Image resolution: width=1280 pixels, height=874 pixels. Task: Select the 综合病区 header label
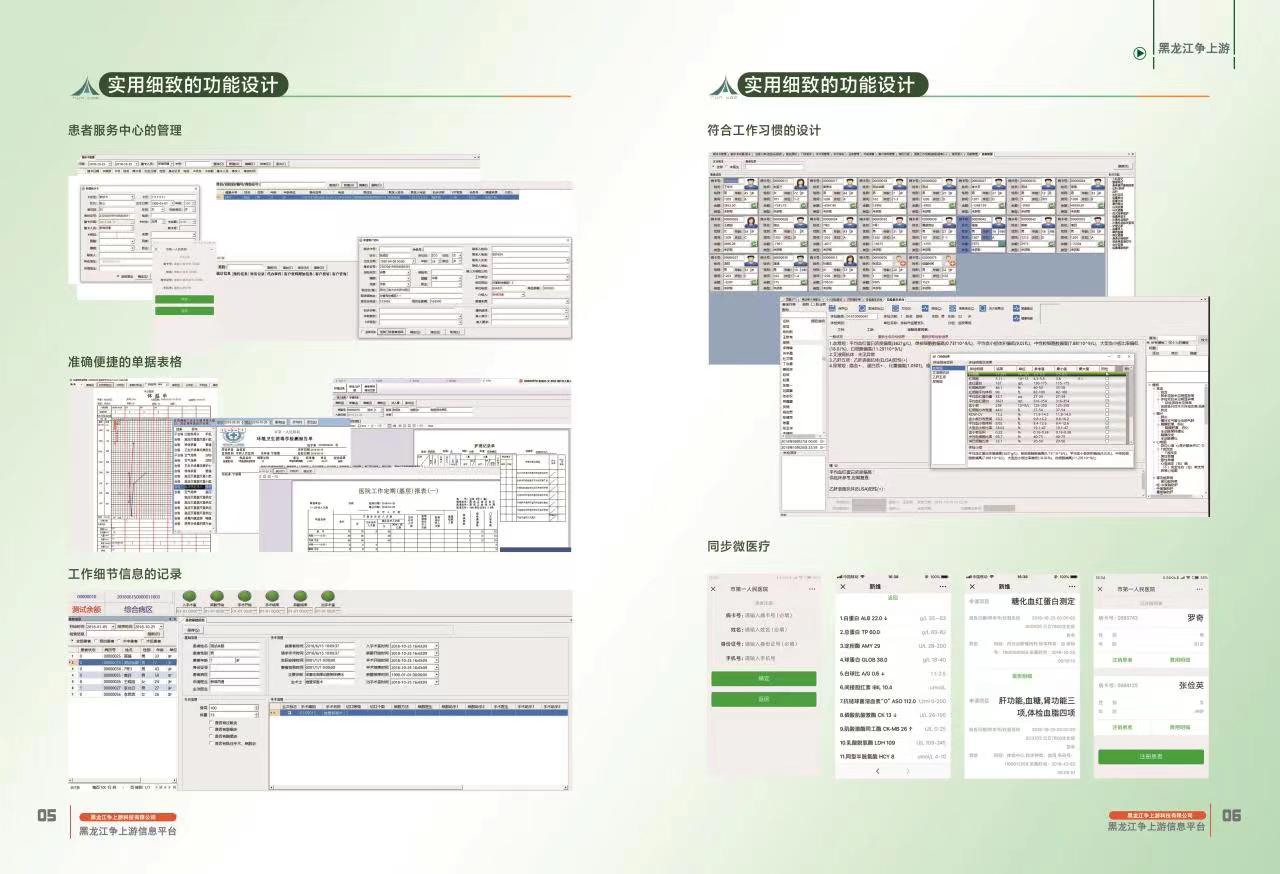pos(138,609)
